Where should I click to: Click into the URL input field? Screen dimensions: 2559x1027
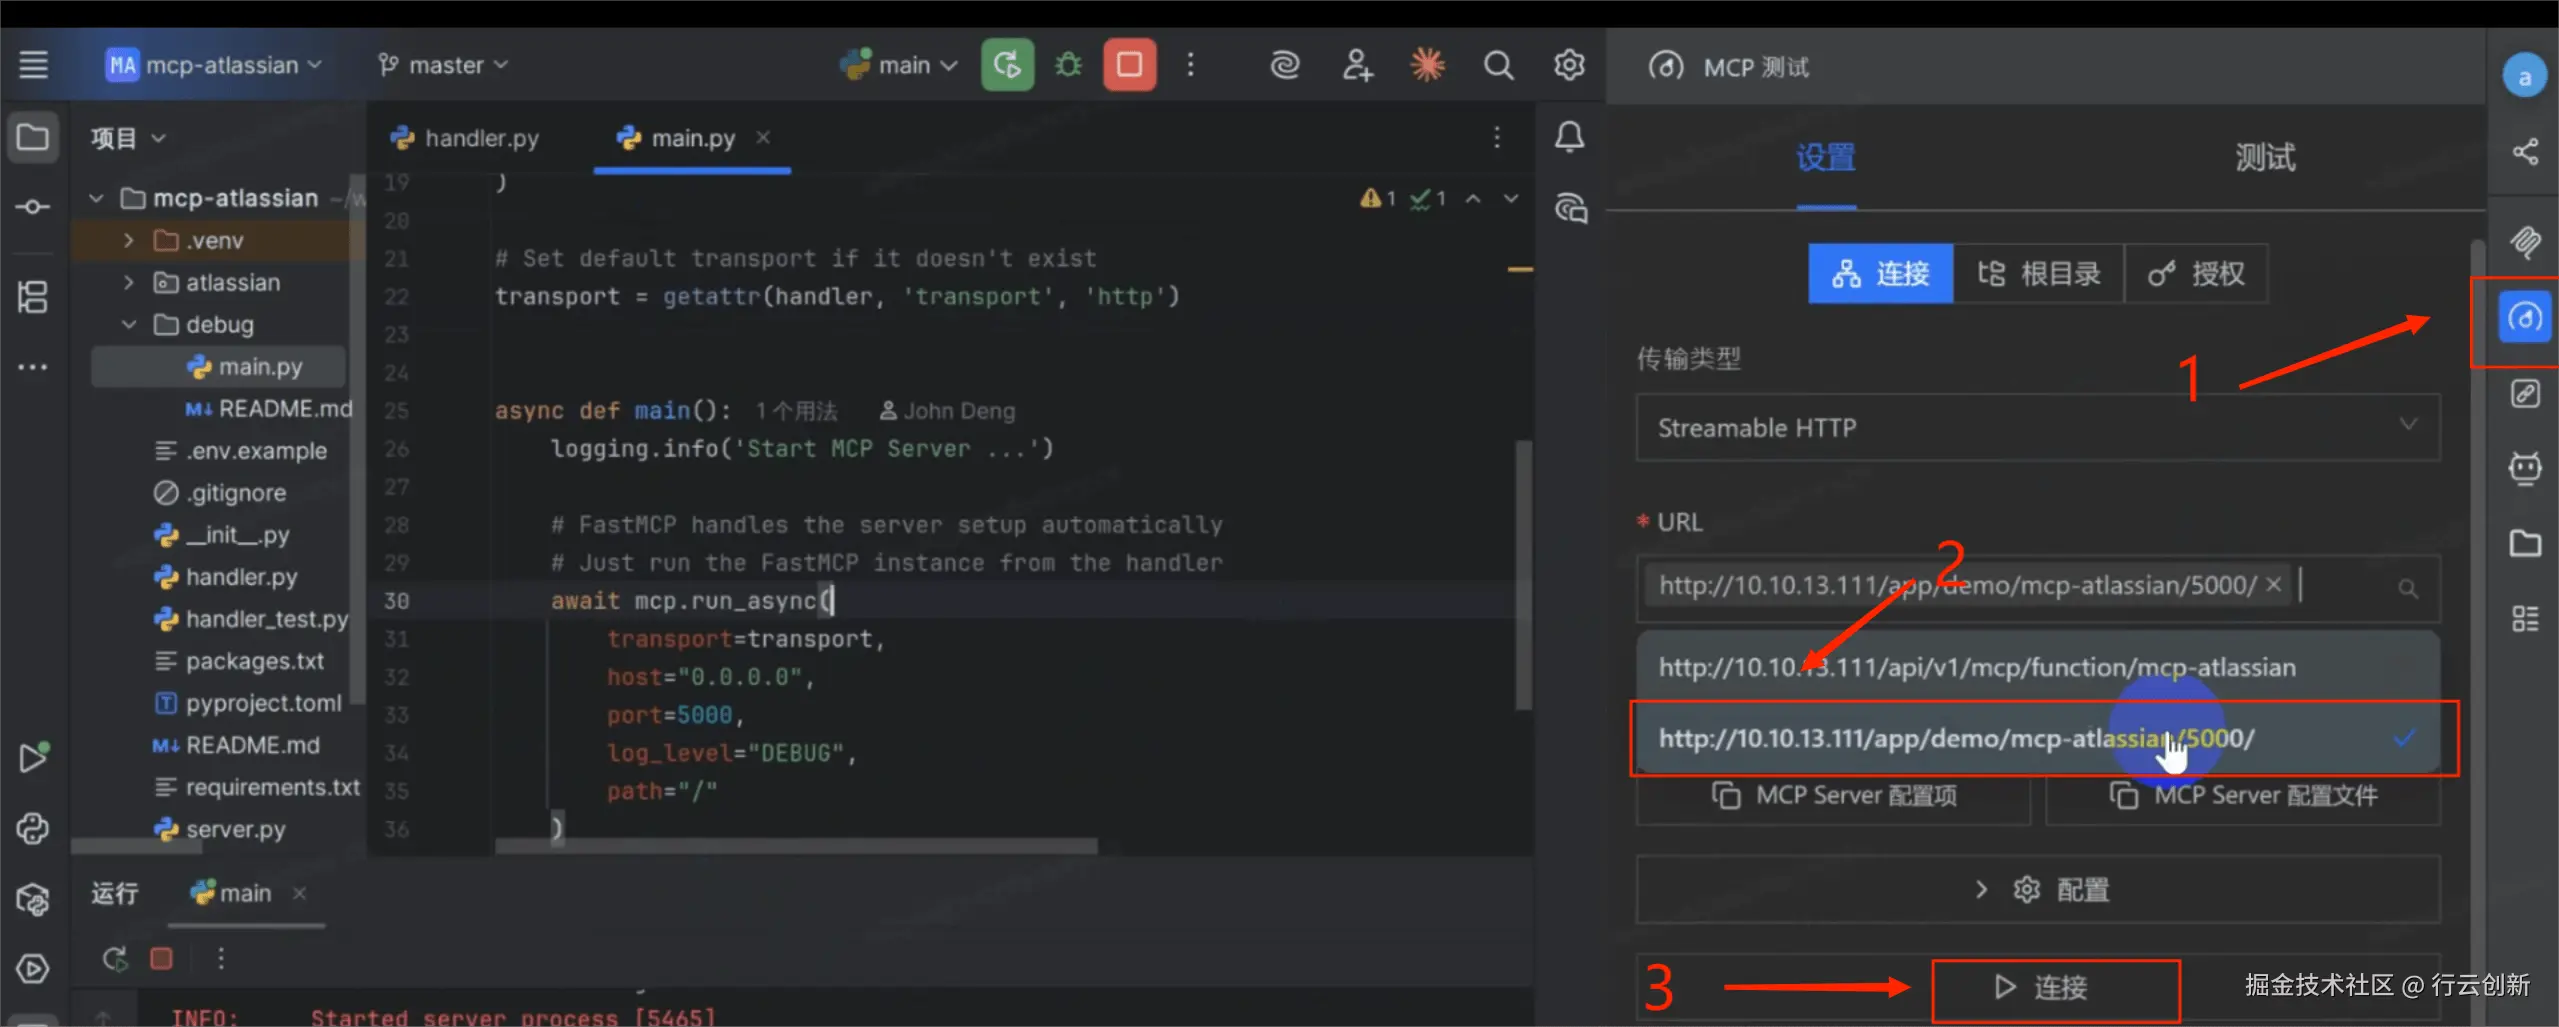[x=2037, y=587]
